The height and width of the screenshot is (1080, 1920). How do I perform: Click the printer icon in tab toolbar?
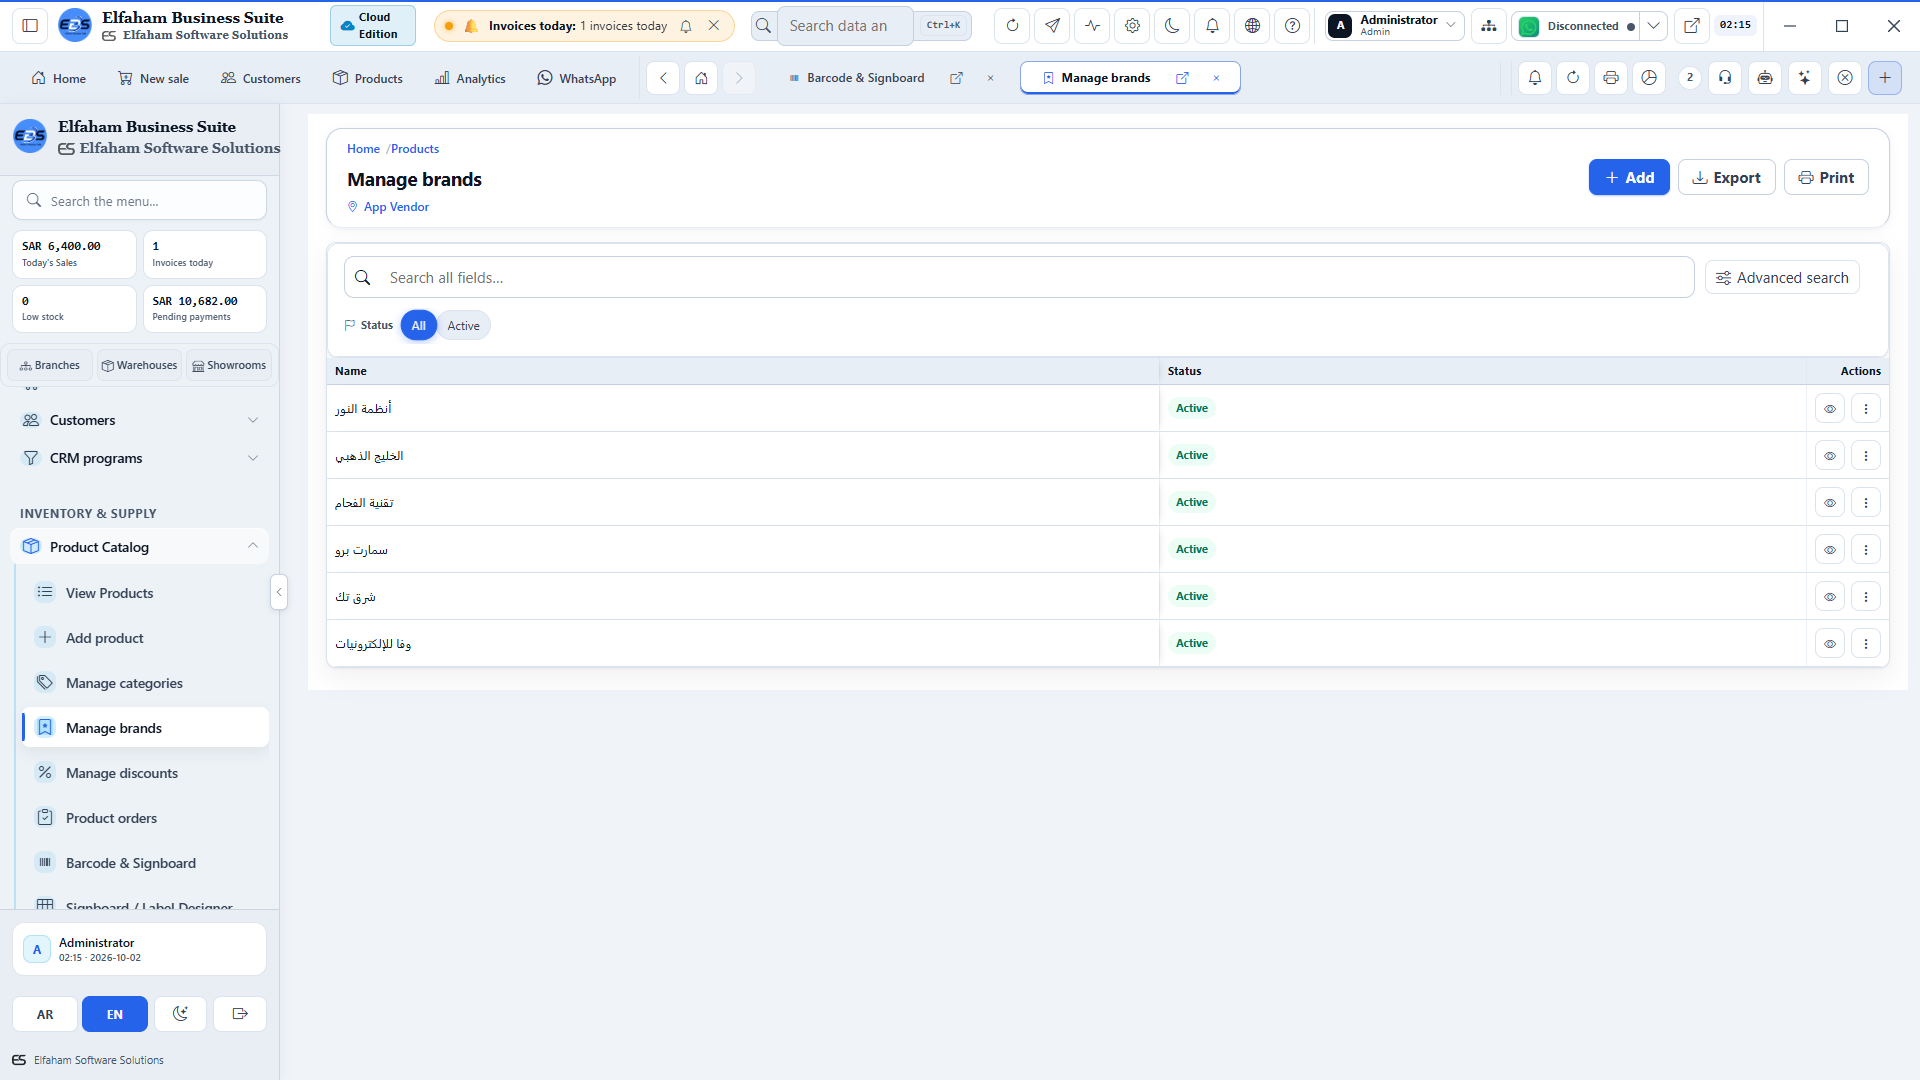coord(1610,78)
